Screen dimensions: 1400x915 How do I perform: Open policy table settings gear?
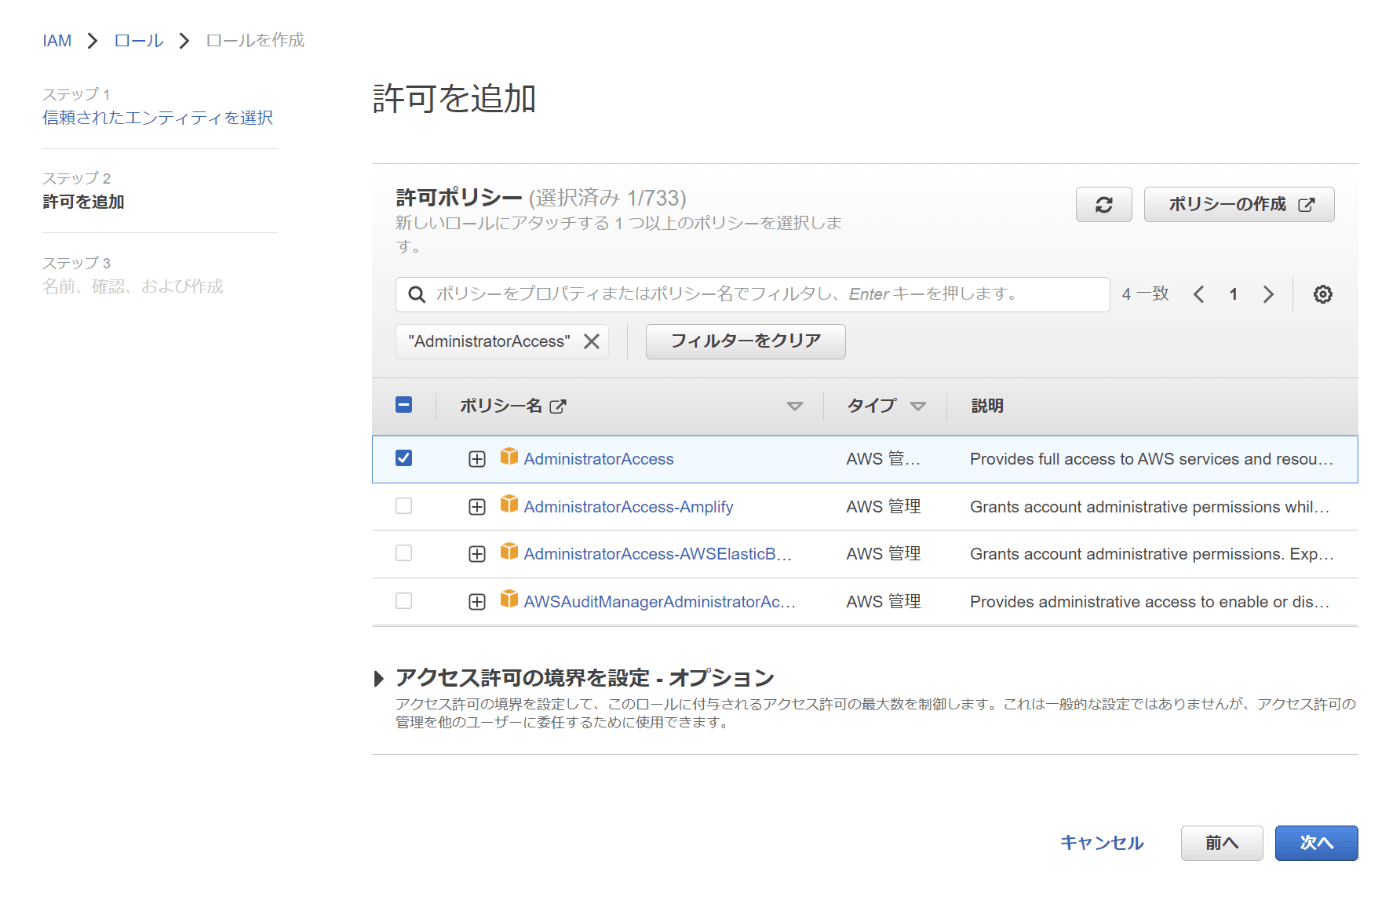click(1323, 294)
